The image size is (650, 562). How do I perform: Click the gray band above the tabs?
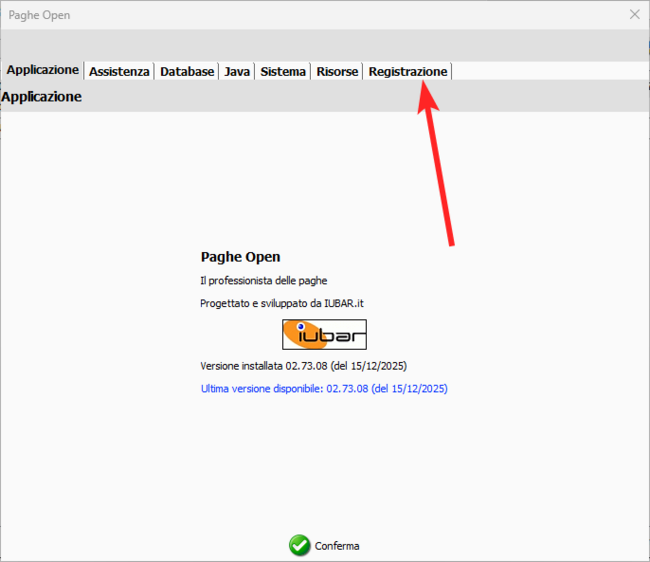tap(324, 45)
